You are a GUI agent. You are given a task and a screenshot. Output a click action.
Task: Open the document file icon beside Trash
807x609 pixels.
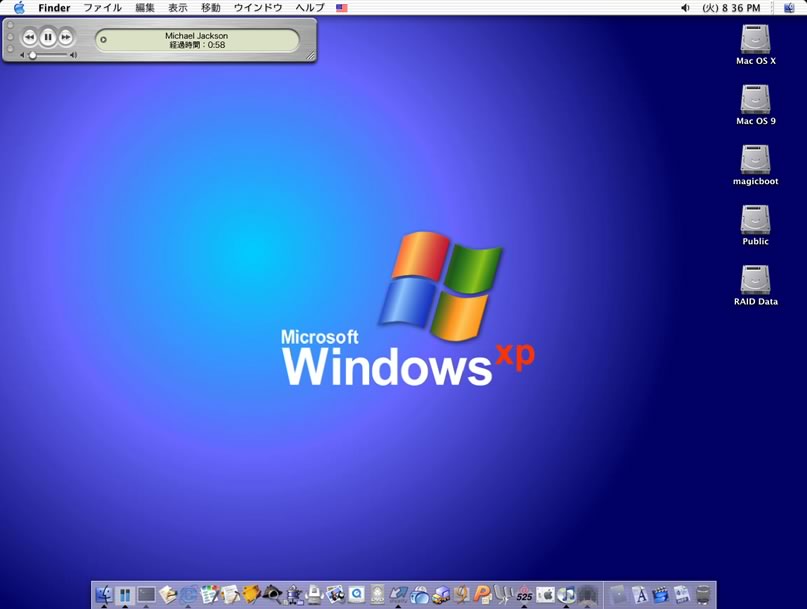click(x=681, y=595)
